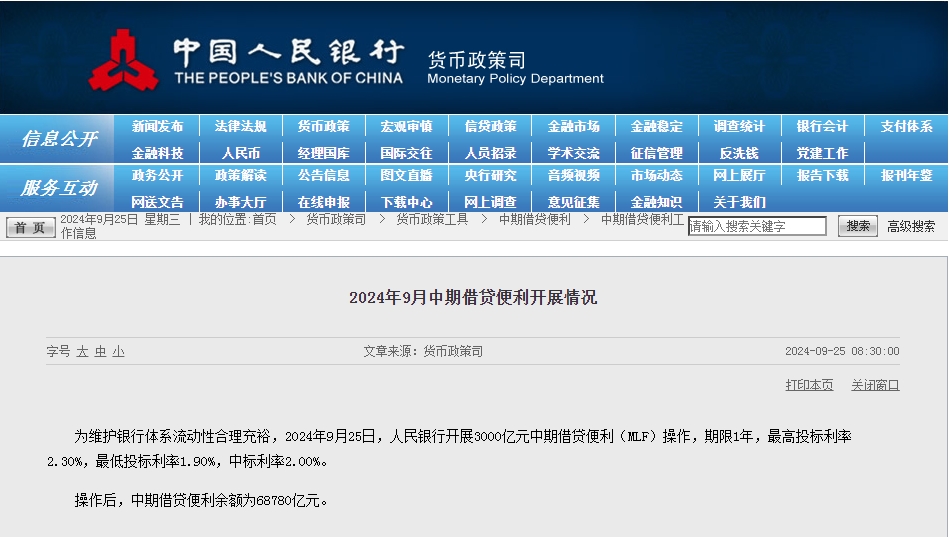
Task: Click the 首页 home button
Action: coord(30,227)
